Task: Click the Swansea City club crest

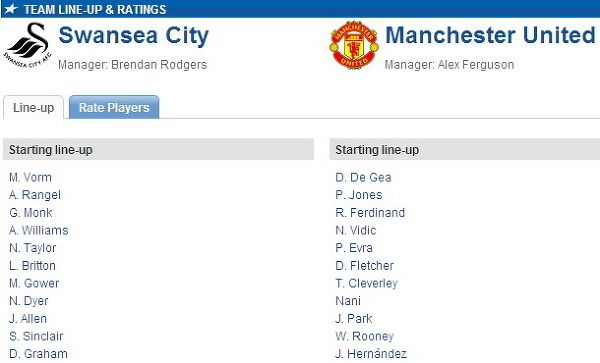Action: [28, 46]
